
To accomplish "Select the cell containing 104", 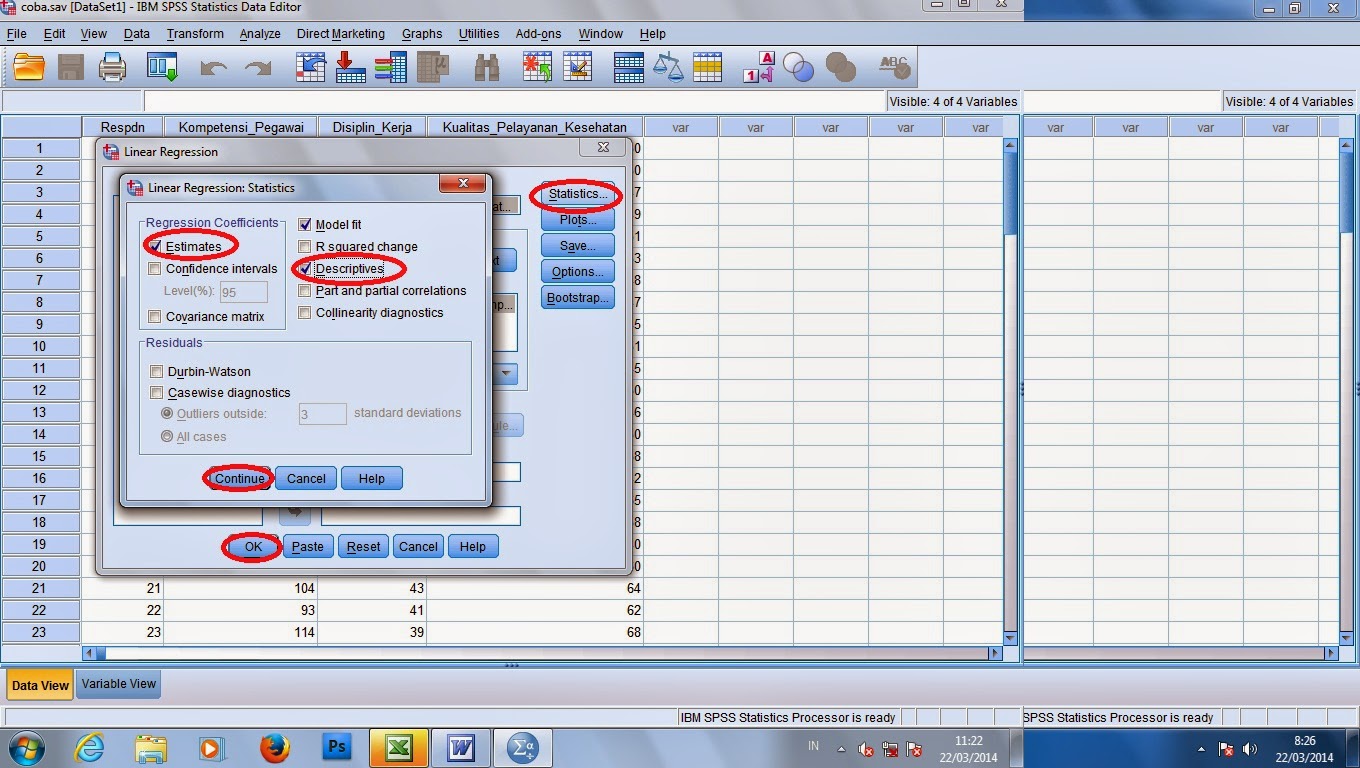I will [x=241, y=588].
